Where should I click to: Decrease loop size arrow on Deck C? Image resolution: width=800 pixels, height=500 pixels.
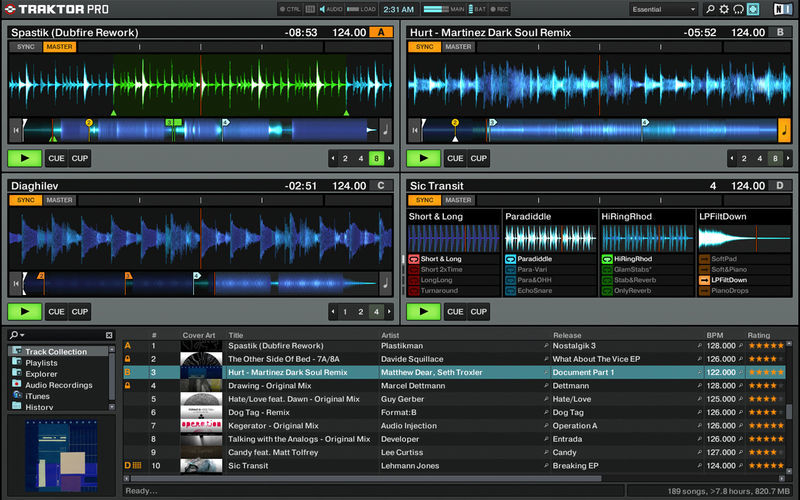coord(333,312)
